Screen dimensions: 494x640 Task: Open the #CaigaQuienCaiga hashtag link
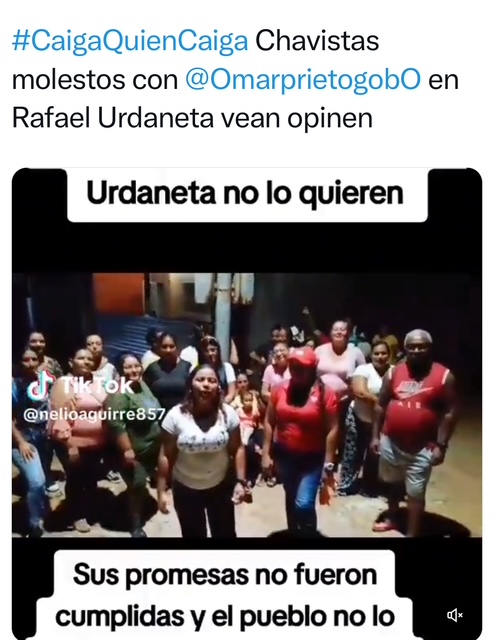[130, 42]
